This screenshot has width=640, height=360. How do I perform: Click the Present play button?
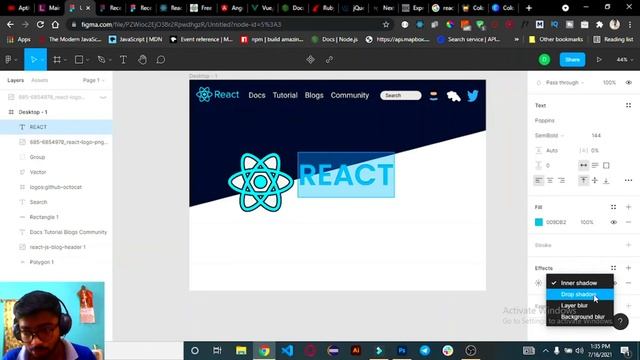pos(599,60)
